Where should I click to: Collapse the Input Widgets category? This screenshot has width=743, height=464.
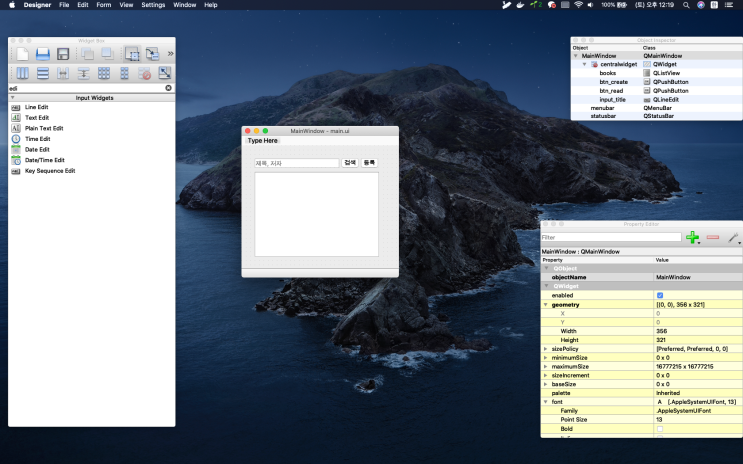pyautogui.click(x=13, y=98)
